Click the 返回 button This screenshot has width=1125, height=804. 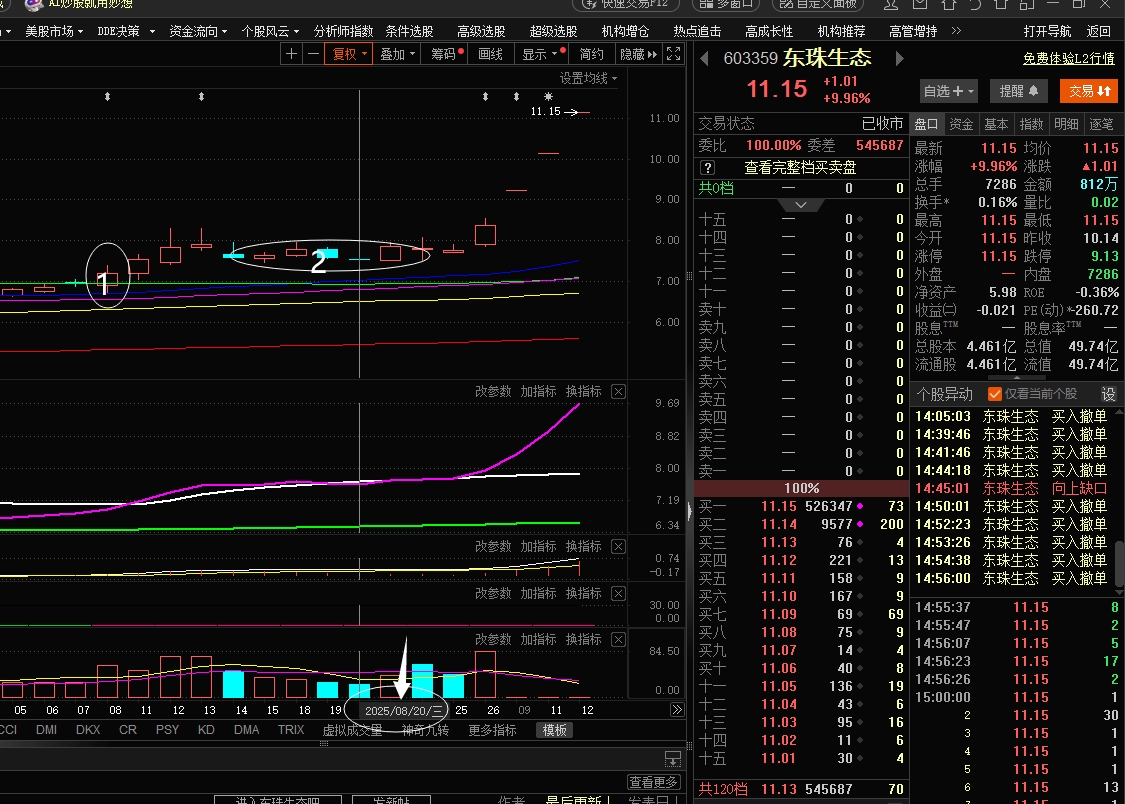1098,32
